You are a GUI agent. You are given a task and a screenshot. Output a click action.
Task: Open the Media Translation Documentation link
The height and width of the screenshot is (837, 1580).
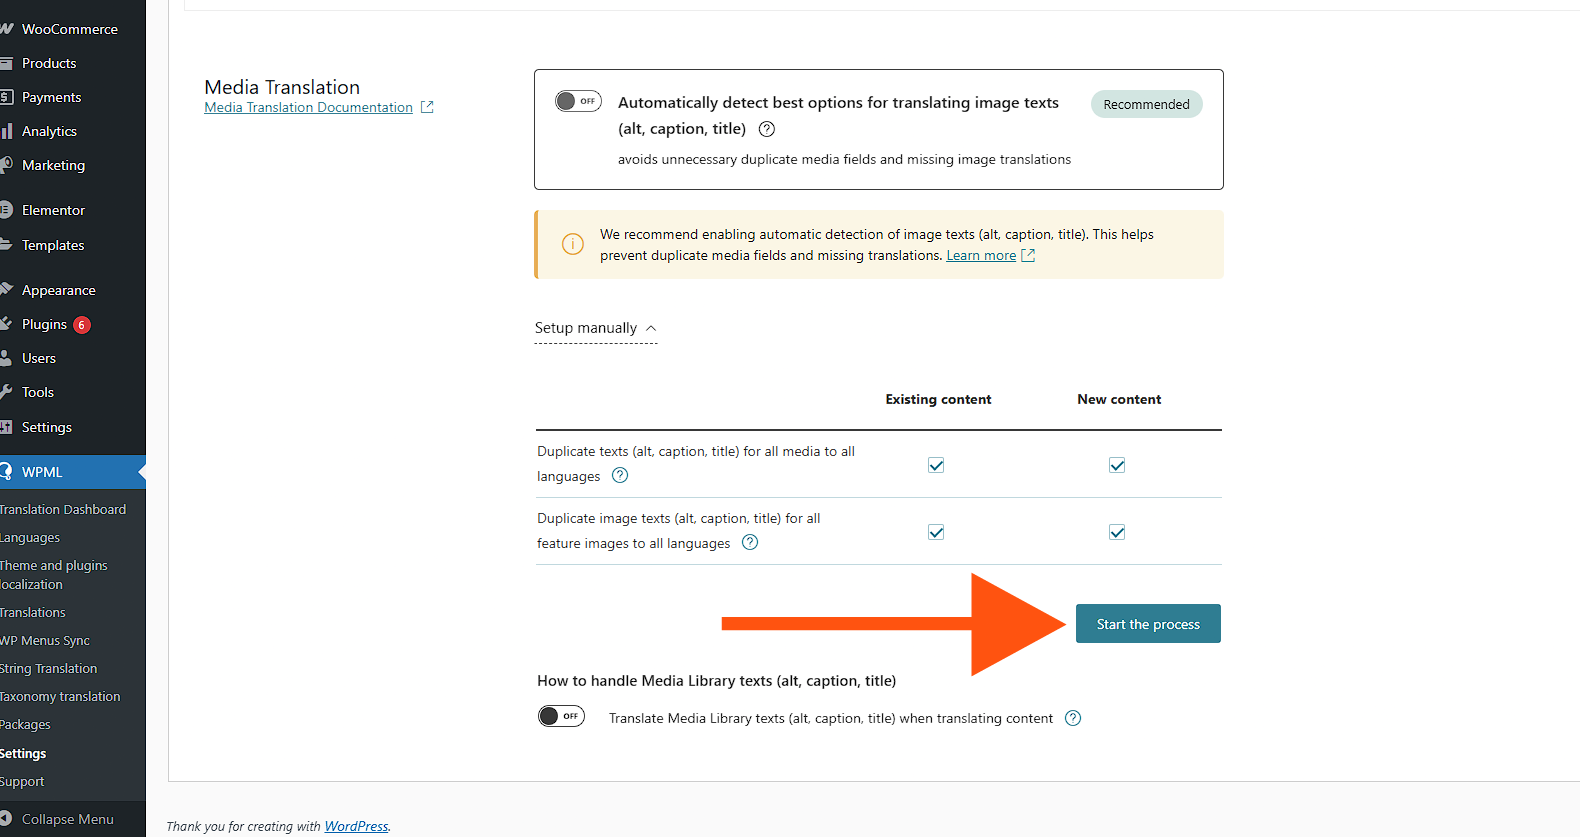tap(308, 107)
